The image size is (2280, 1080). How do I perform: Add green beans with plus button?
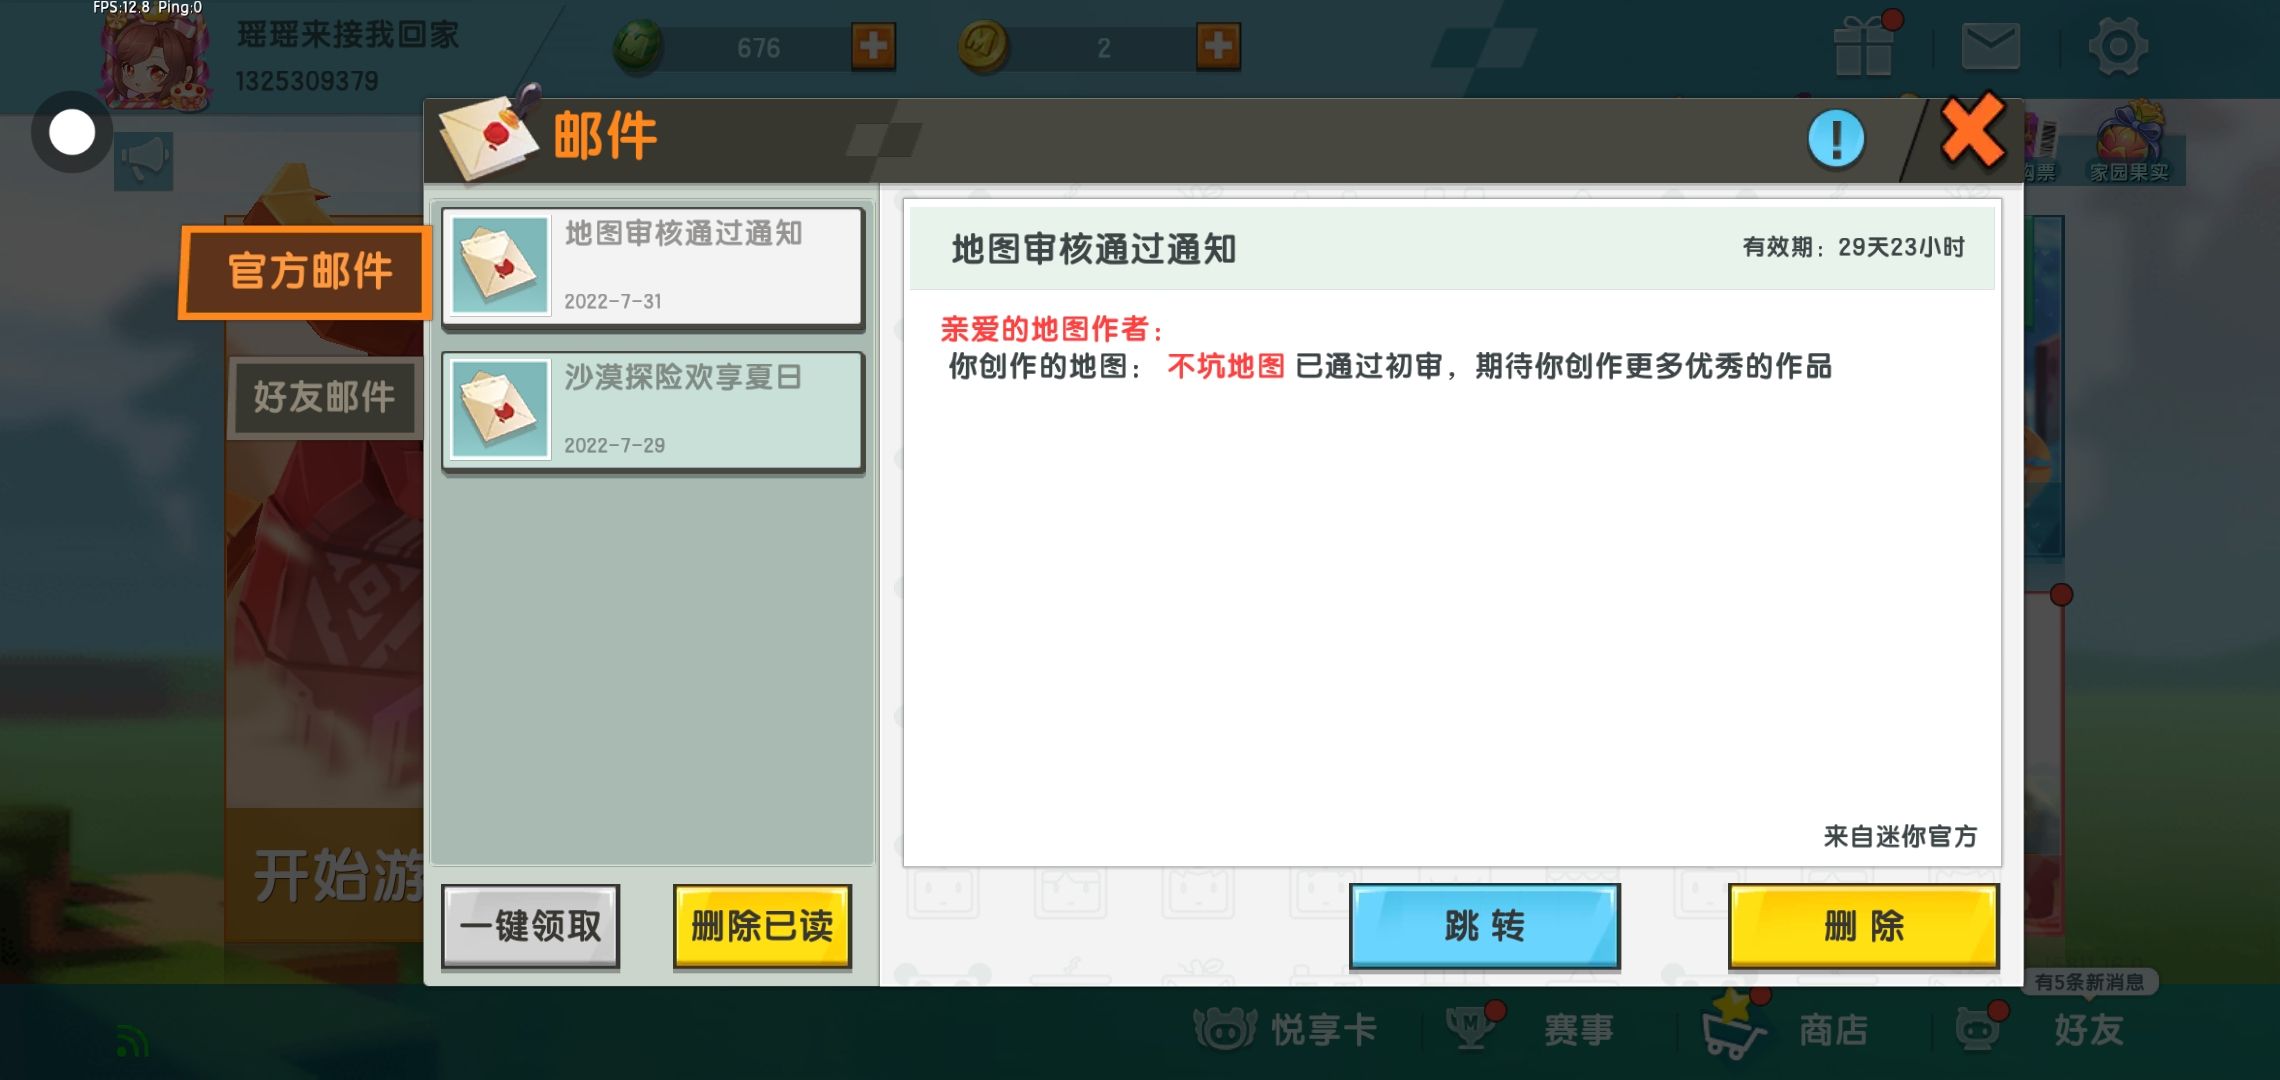tap(873, 46)
